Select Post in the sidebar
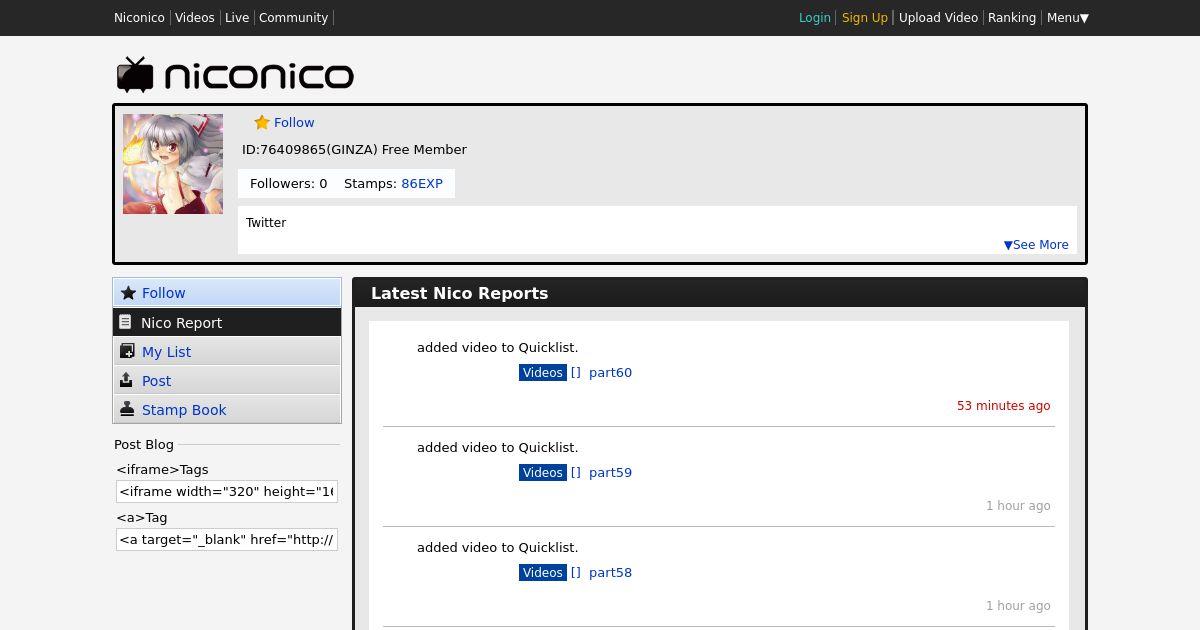Screen dimensions: 1200x630 tap(227, 380)
